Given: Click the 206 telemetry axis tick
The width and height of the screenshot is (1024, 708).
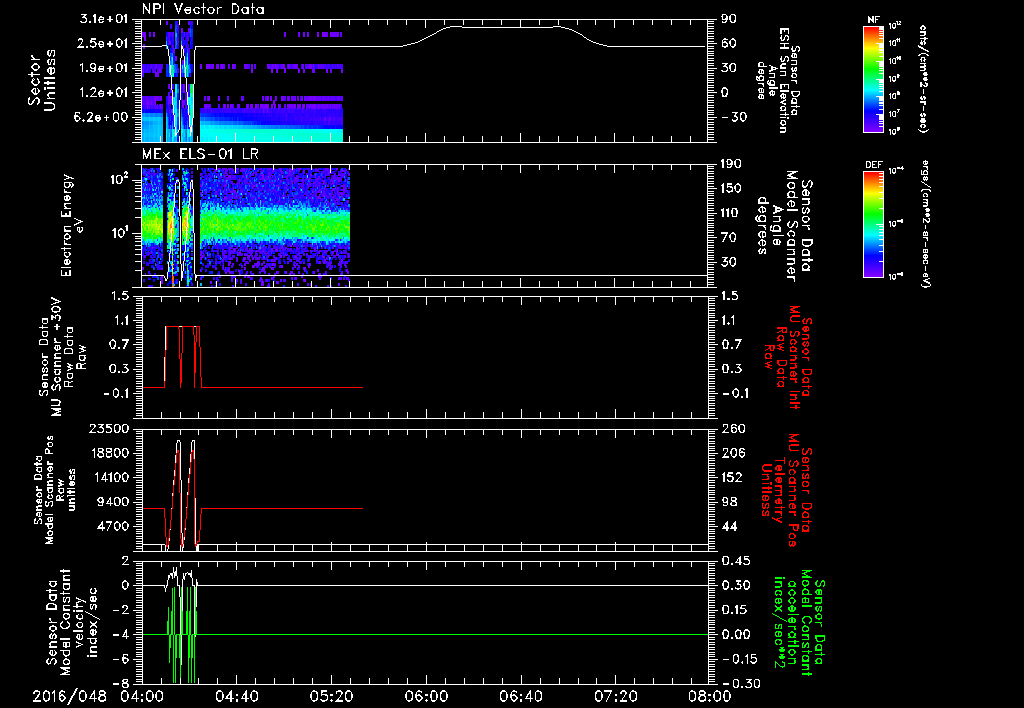Looking at the screenshot, I should [x=733, y=453].
